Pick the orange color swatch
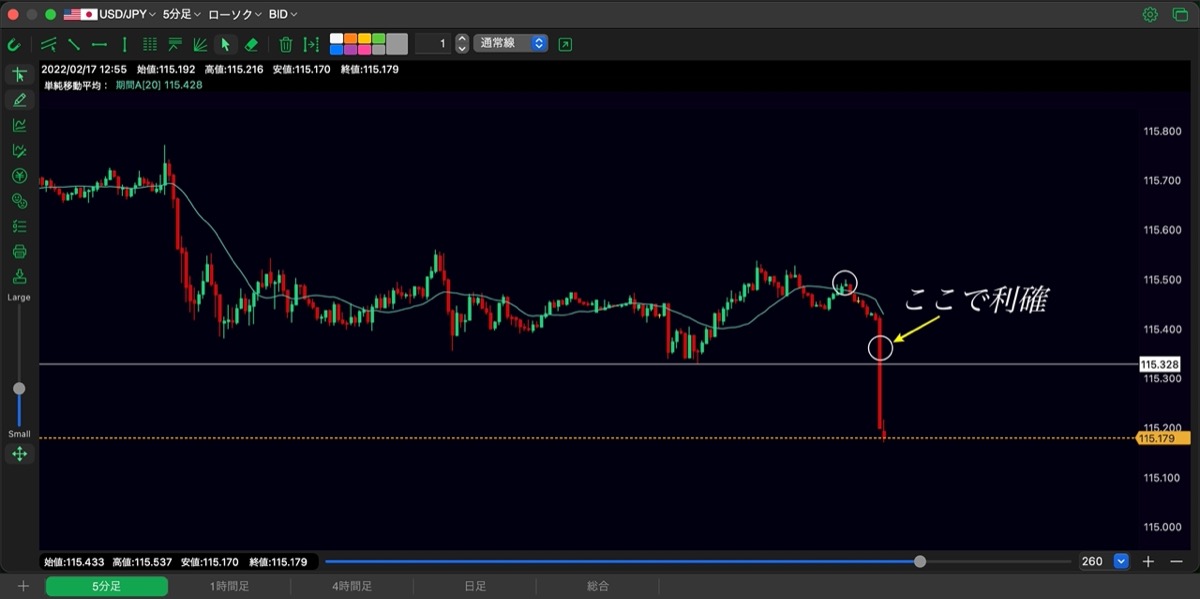The height and width of the screenshot is (599, 1200). click(350, 39)
